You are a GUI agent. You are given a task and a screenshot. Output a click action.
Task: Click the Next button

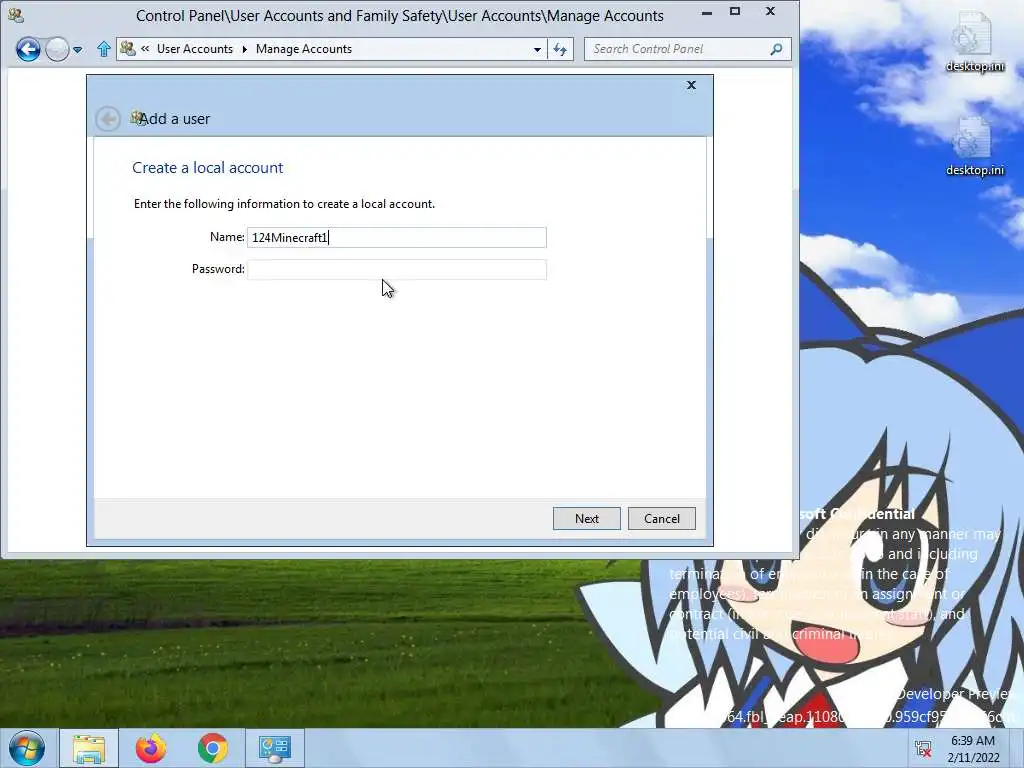tap(586, 519)
